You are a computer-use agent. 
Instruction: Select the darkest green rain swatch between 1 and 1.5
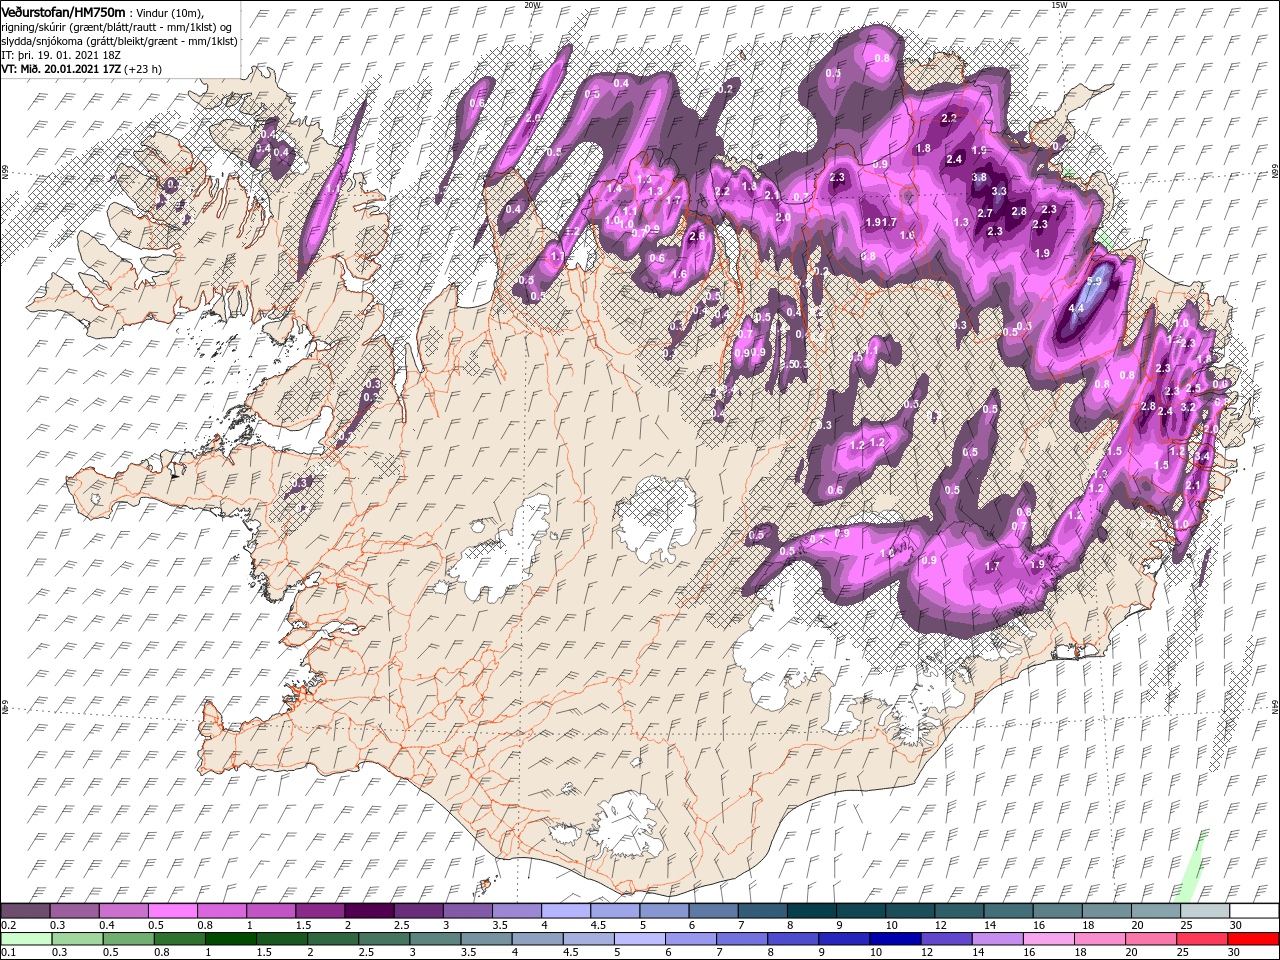(x=232, y=938)
